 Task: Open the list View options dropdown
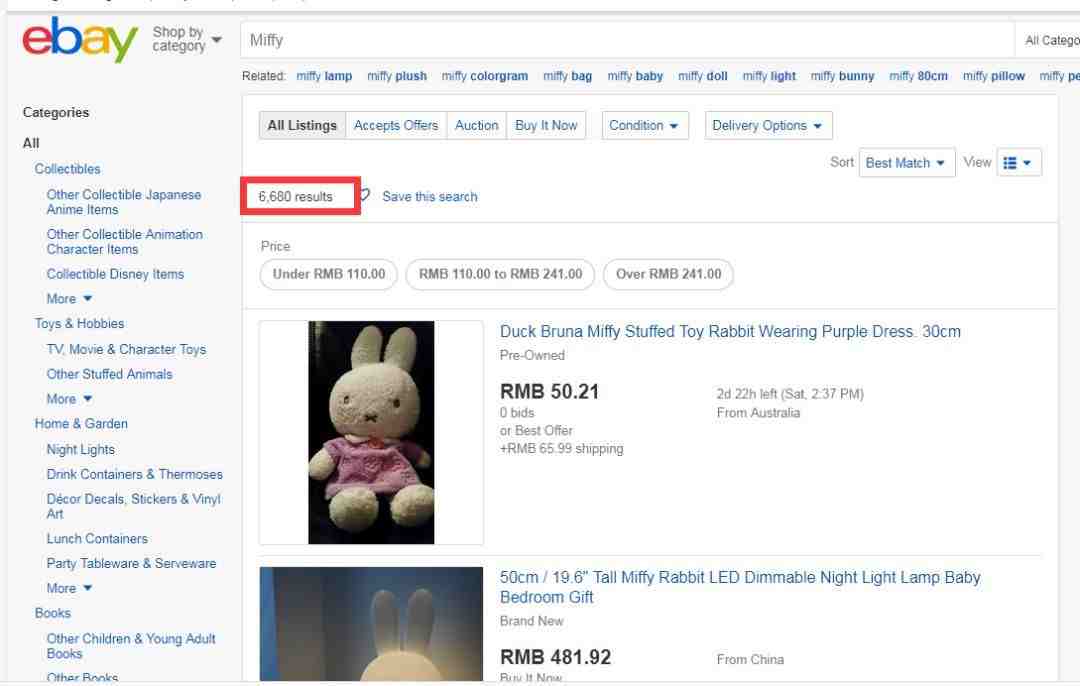(1019, 163)
